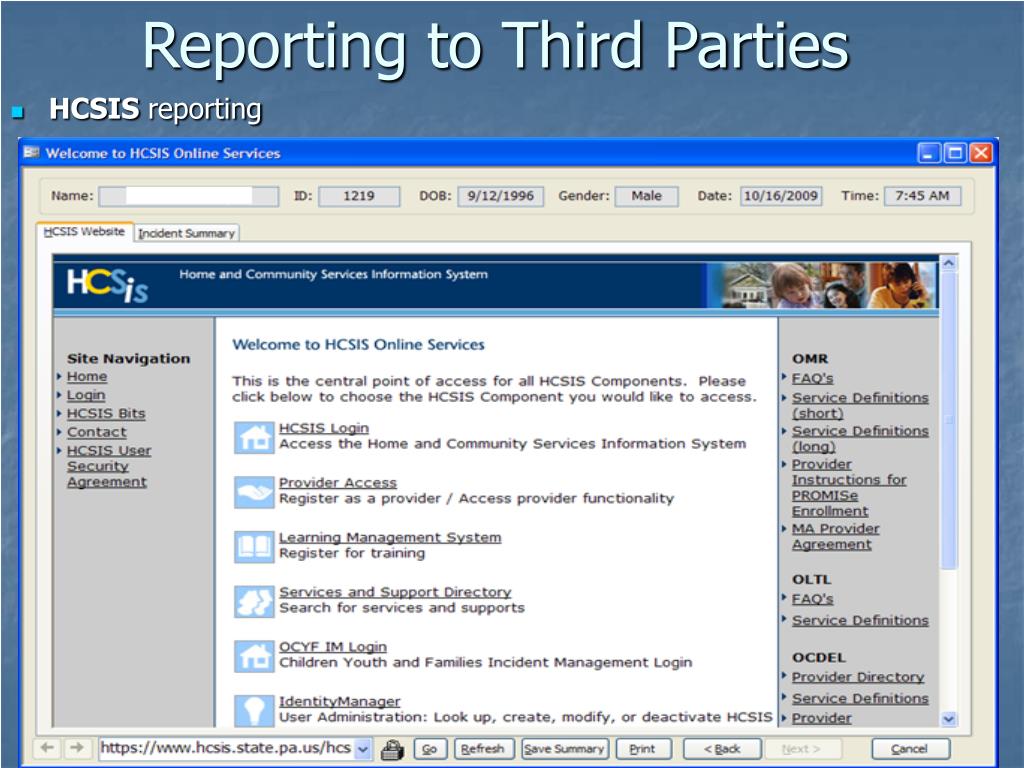Viewport: 1024px width, 768px height.
Task: Open the MA Provider Agreement link
Action: 835,537
